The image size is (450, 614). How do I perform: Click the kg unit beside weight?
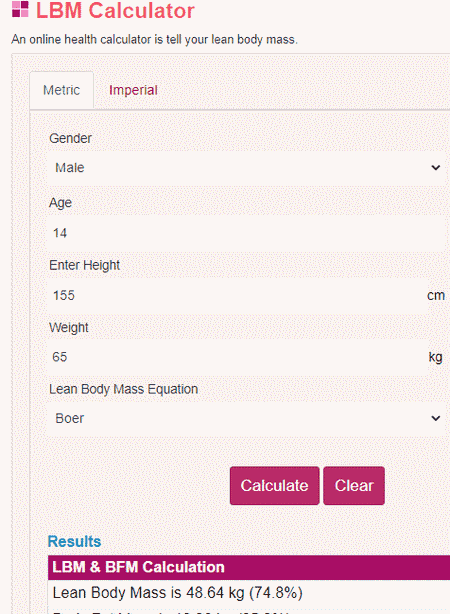[x=436, y=357]
